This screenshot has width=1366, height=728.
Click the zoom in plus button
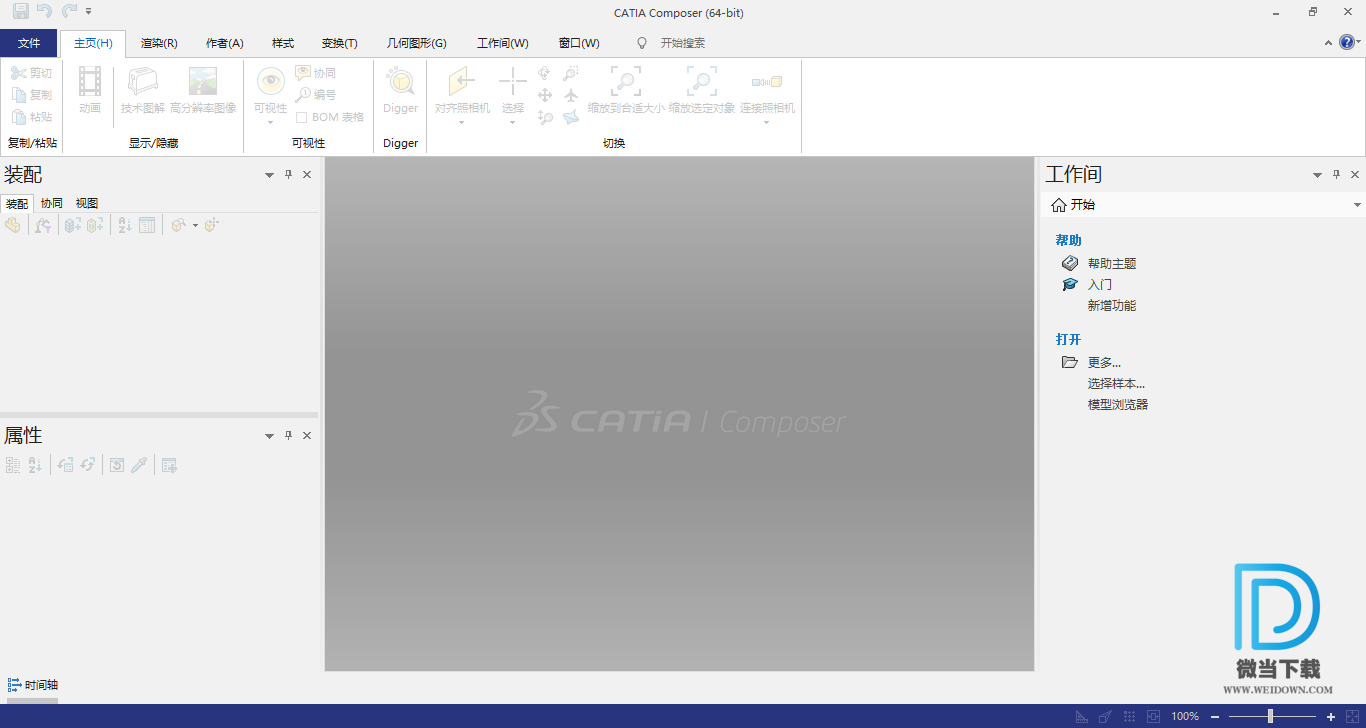point(1331,717)
